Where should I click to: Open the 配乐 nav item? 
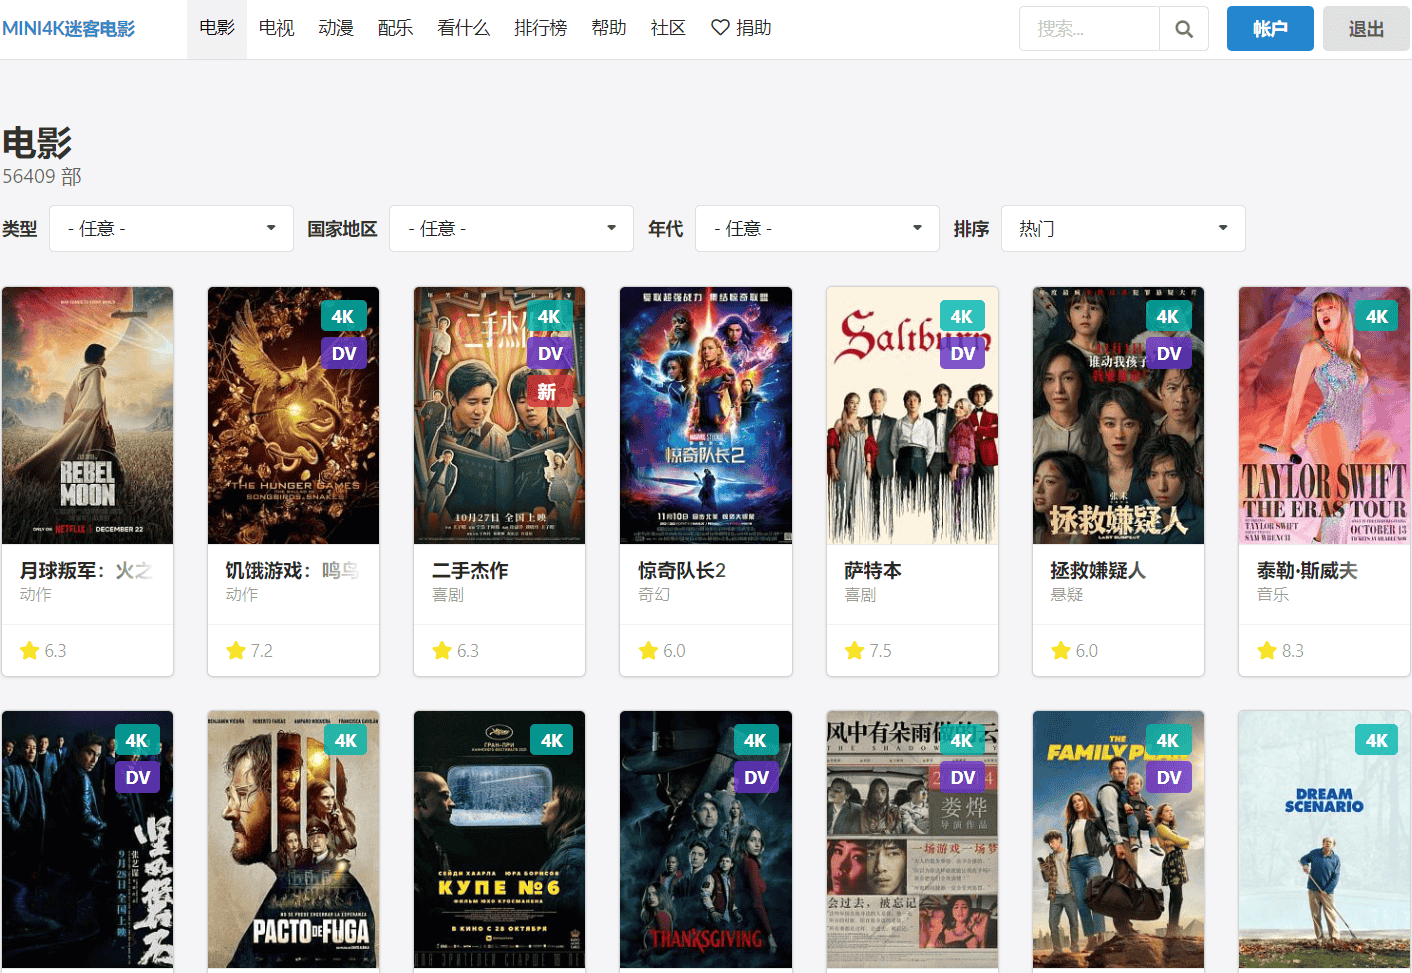396,28
